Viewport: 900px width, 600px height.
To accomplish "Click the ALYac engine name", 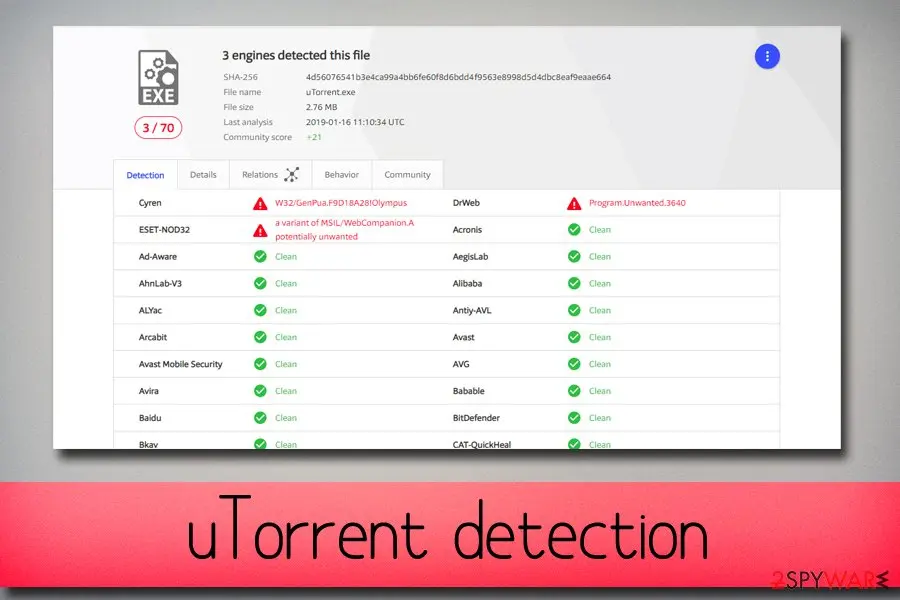I will pyautogui.click(x=150, y=310).
